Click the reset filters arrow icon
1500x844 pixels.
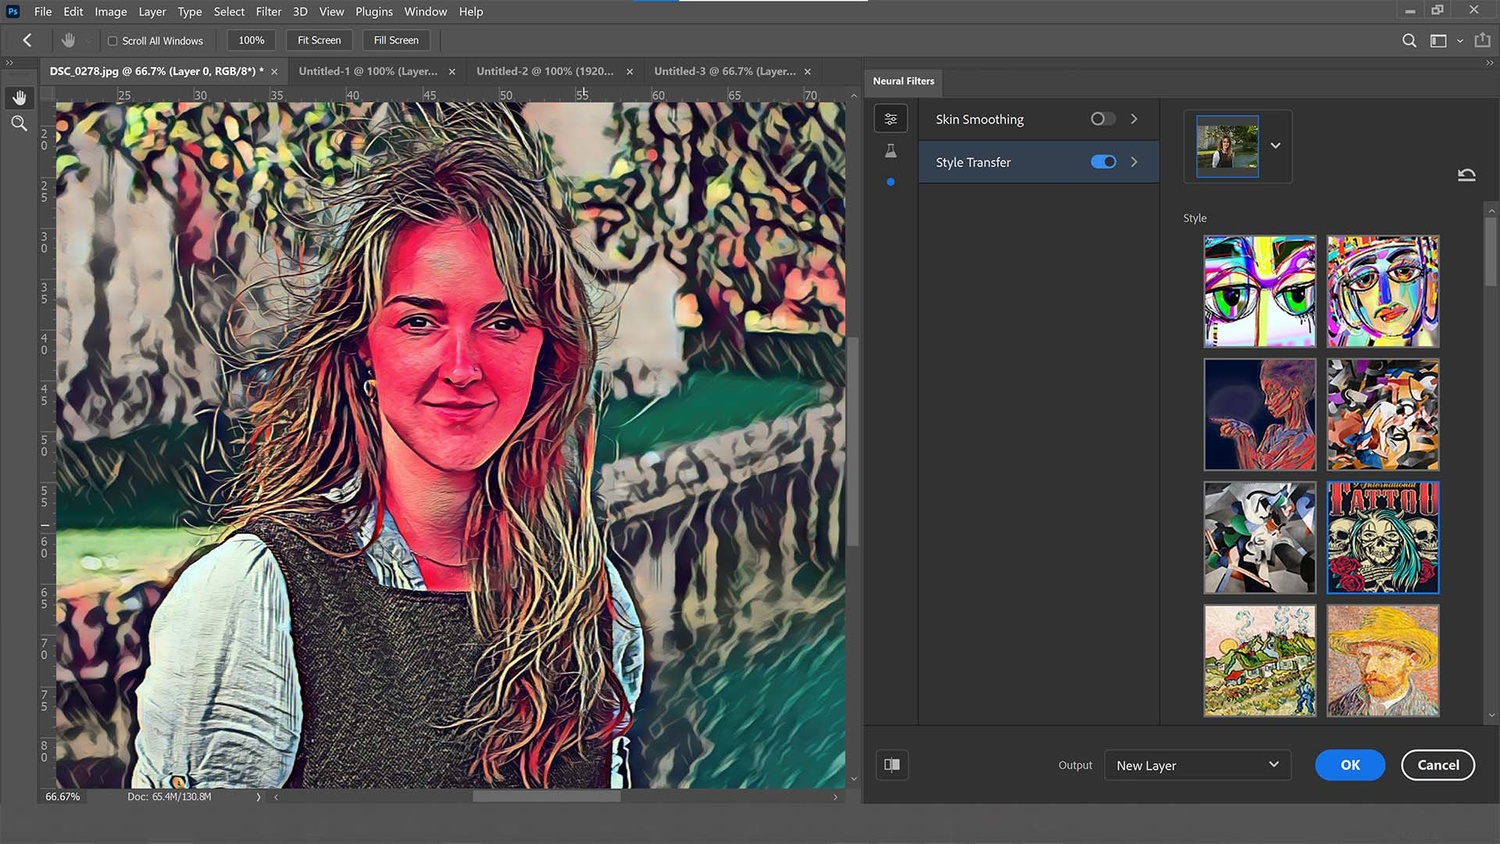pyautogui.click(x=1466, y=174)
